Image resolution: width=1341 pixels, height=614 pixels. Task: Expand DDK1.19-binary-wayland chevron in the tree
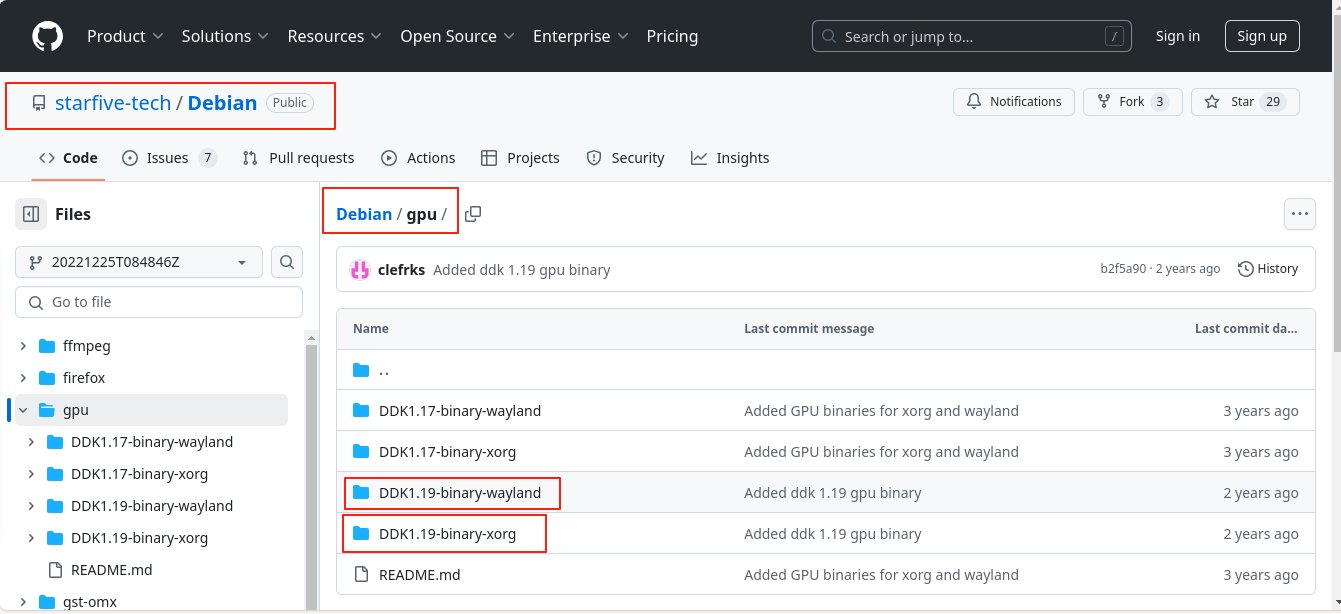point(31,506)
